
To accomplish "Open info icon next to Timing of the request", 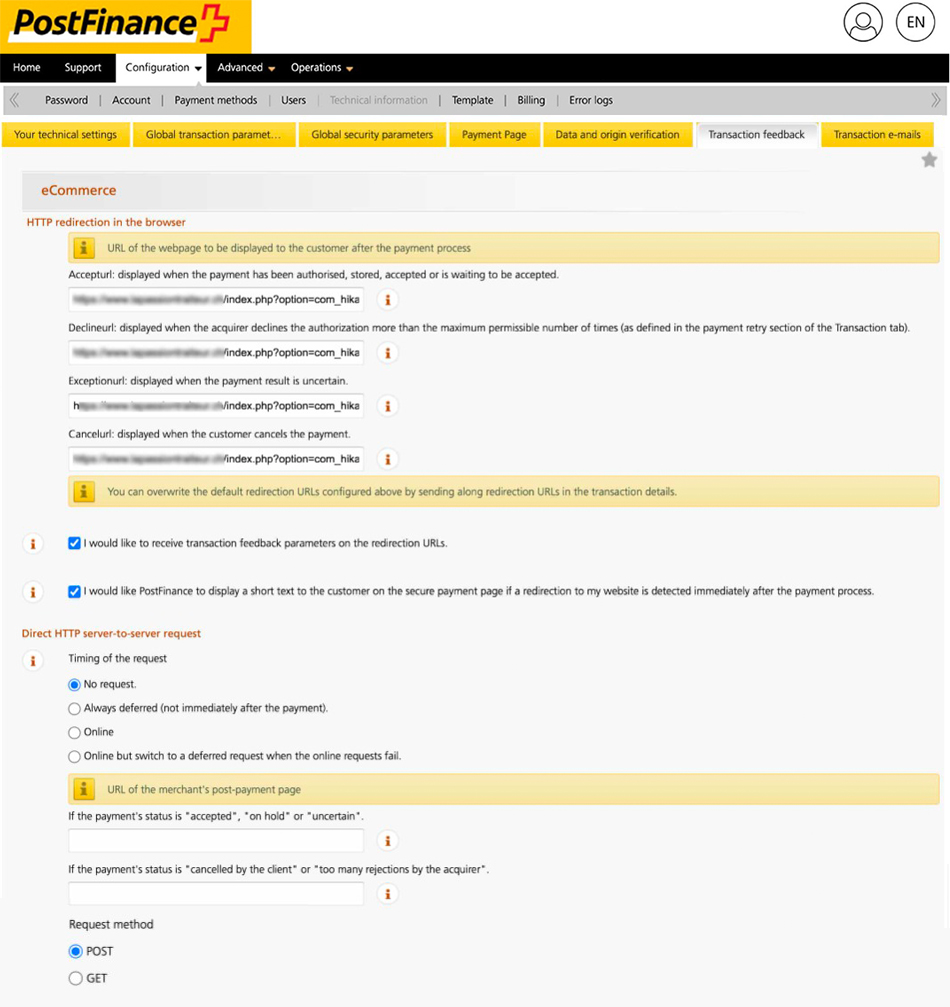I will point(33,660).
